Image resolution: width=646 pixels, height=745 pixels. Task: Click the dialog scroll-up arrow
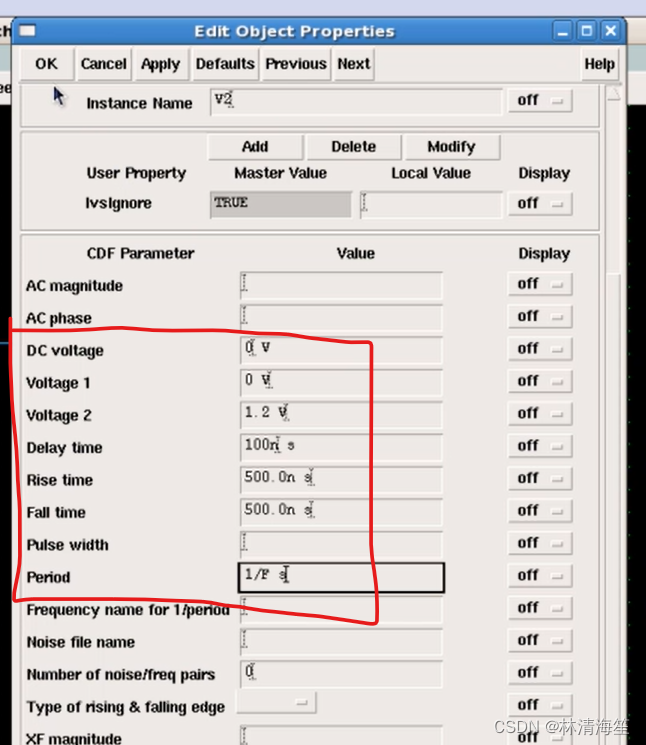tap(614, 94)
